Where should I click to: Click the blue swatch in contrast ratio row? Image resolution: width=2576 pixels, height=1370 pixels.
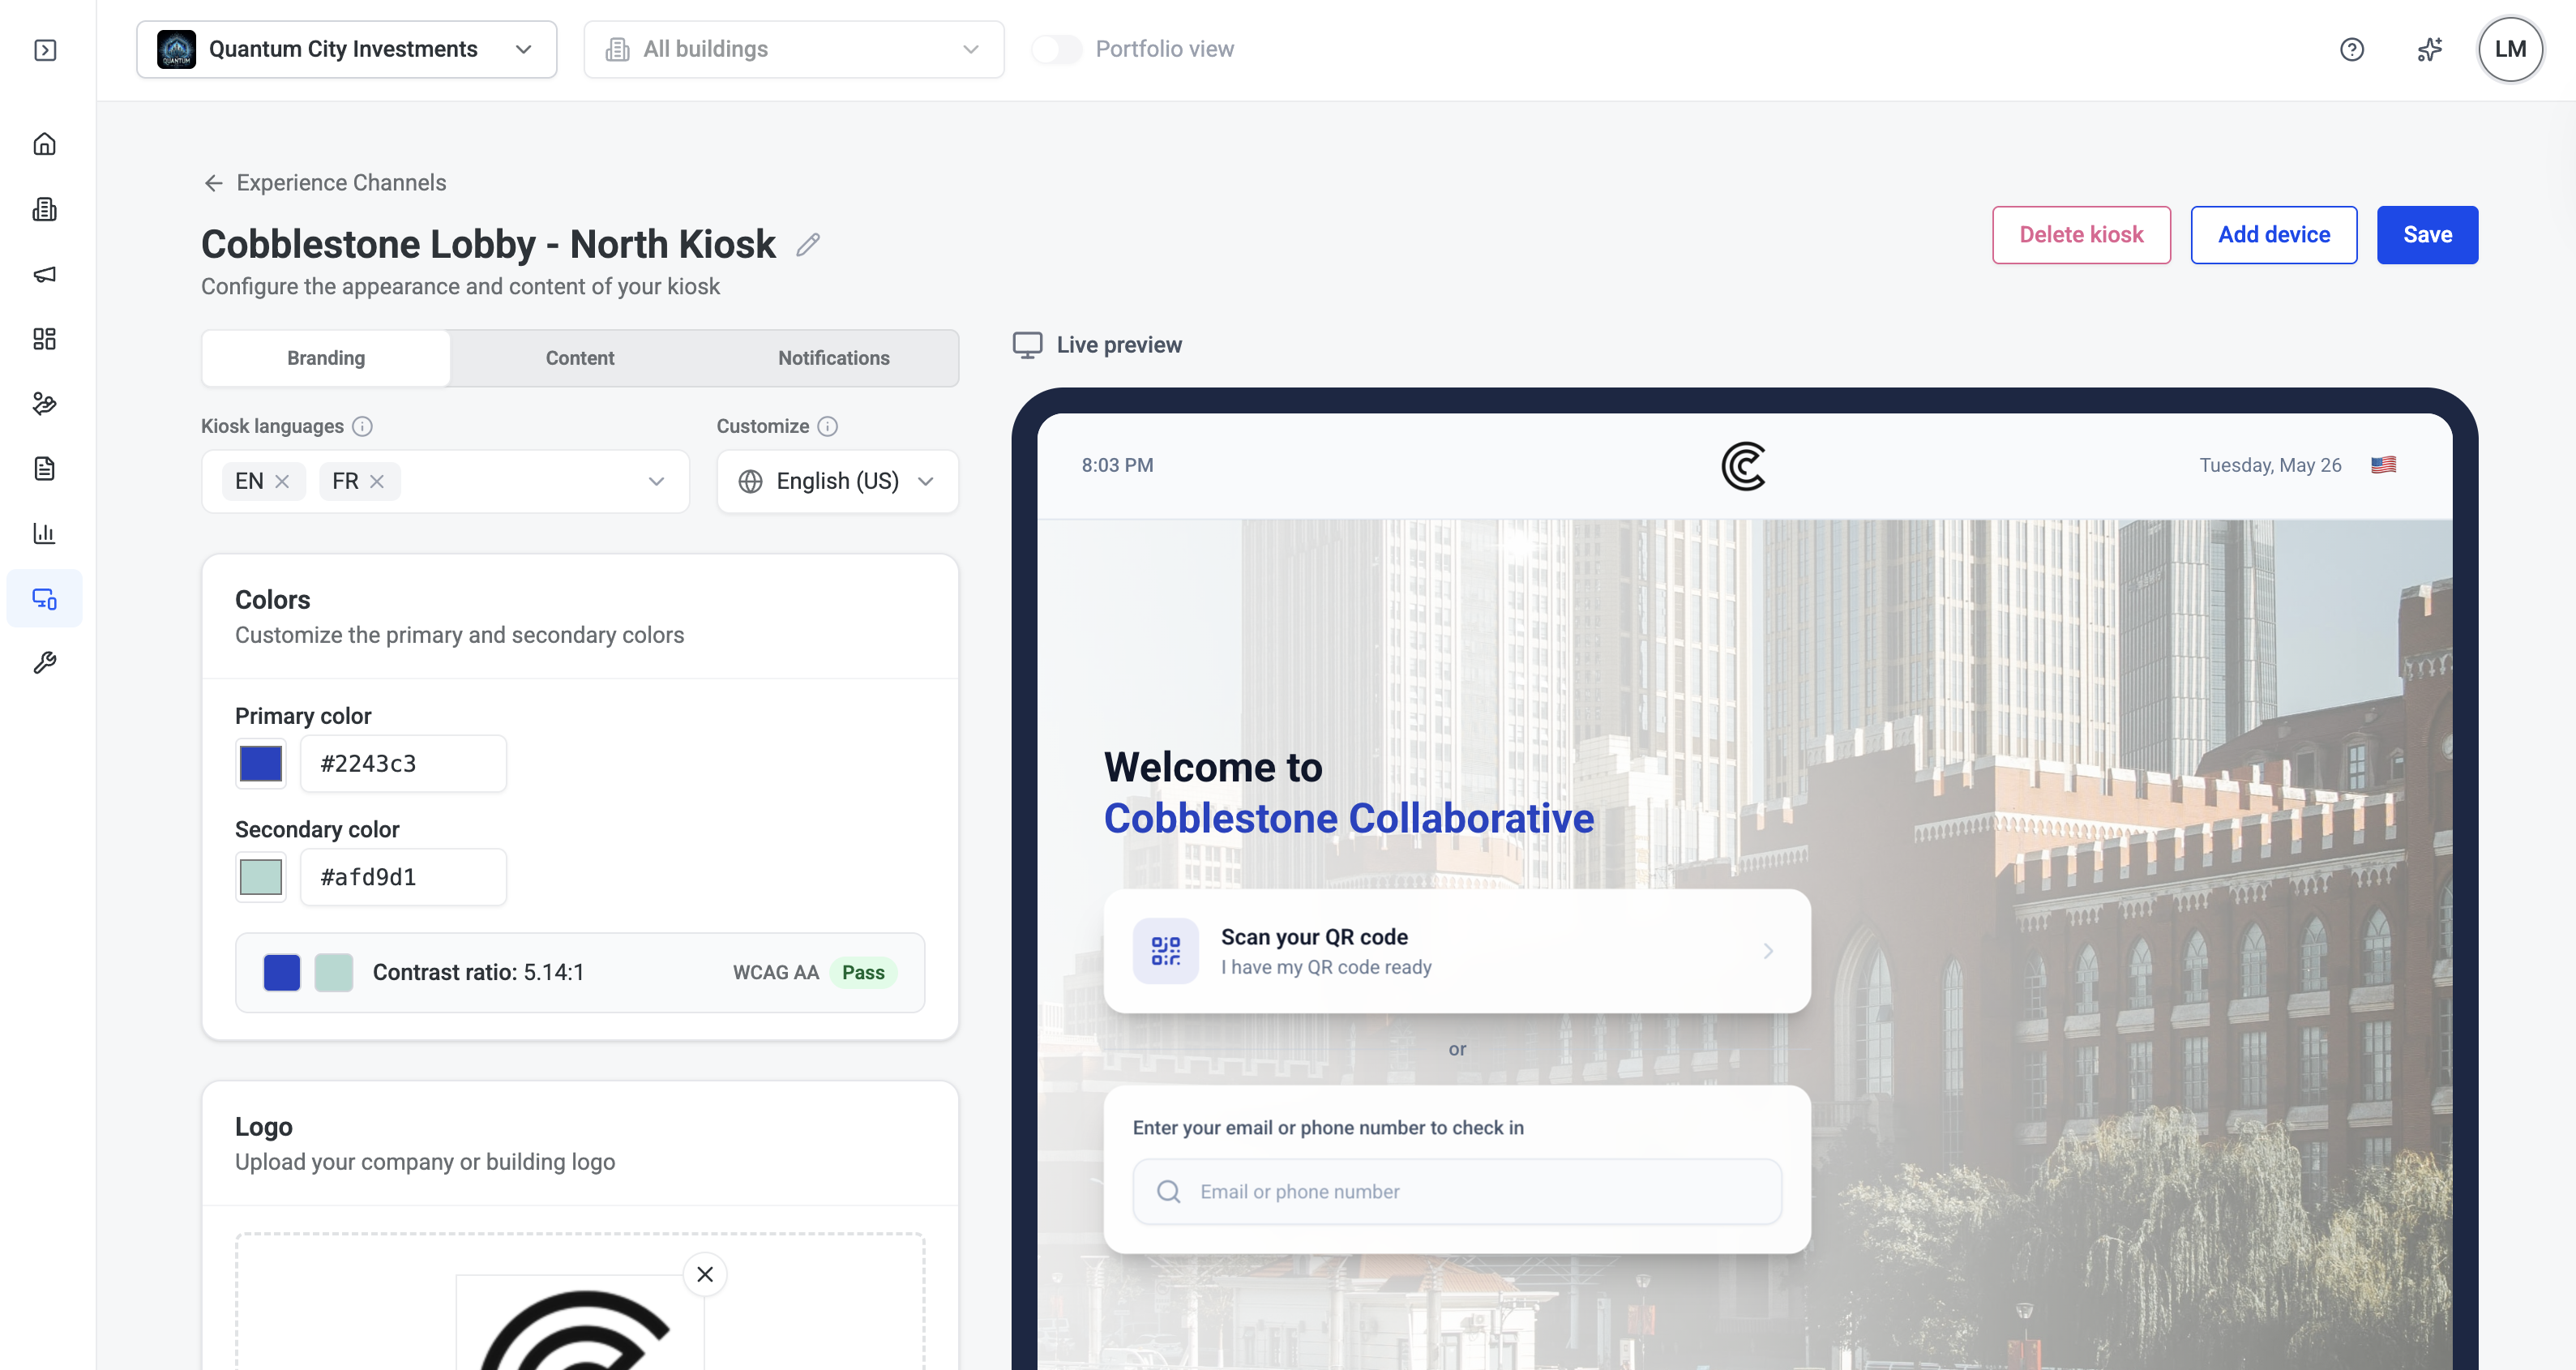tap(282, 973)
